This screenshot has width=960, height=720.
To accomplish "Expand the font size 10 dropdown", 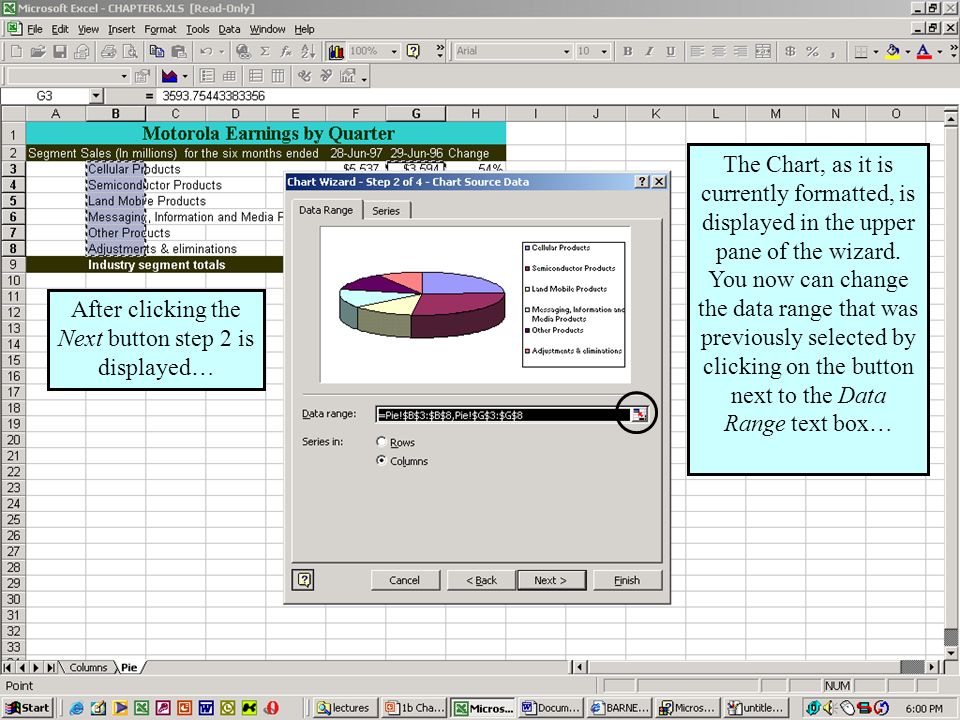I will pyautogui.click(x=604, y=51).
